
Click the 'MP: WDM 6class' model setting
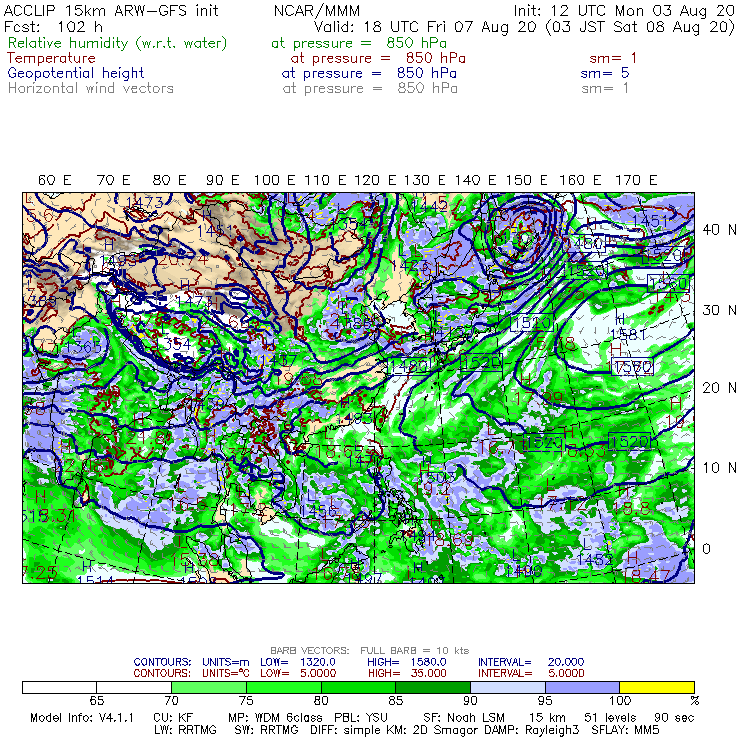click(x=275, y=718)
